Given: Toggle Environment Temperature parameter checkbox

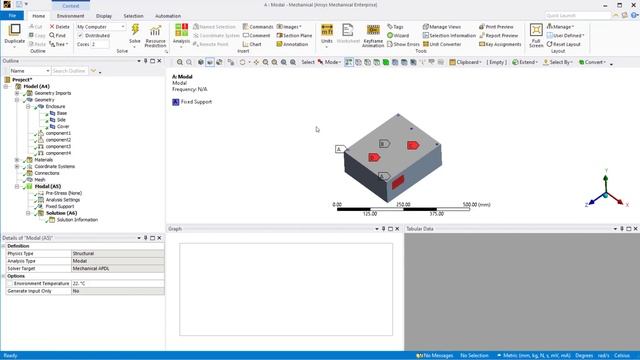Looking at the screenshot, I should click(x=10, y=284).
